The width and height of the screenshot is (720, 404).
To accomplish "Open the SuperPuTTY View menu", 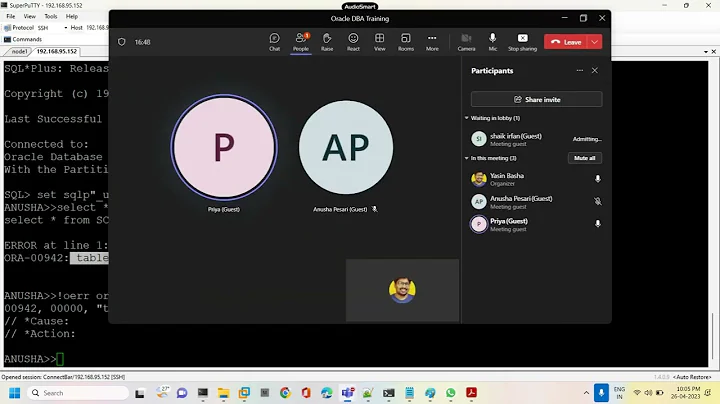I will [29, 16].
